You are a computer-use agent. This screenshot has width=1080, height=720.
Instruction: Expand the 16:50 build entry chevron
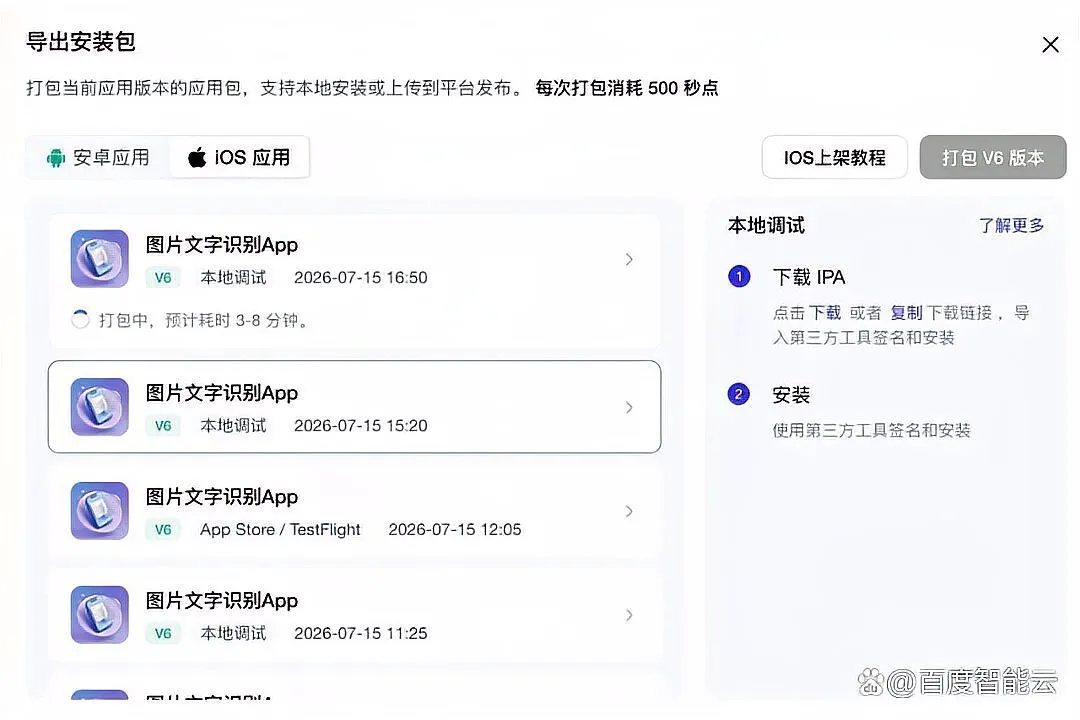(629, 259)
